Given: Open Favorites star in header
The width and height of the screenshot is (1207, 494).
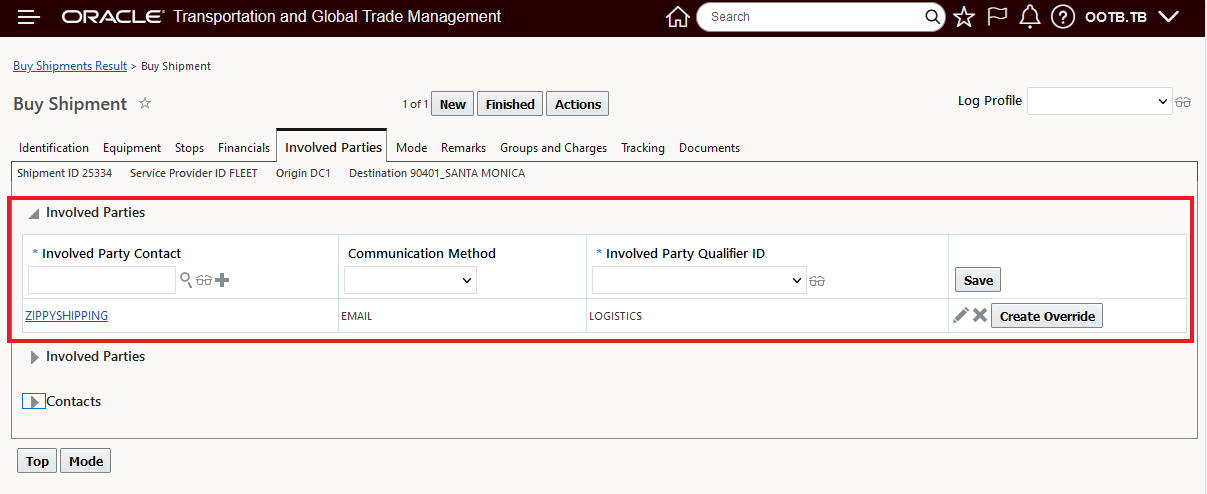Looking at the screenshot, I should pyautogui.click(x=964, y=17).
